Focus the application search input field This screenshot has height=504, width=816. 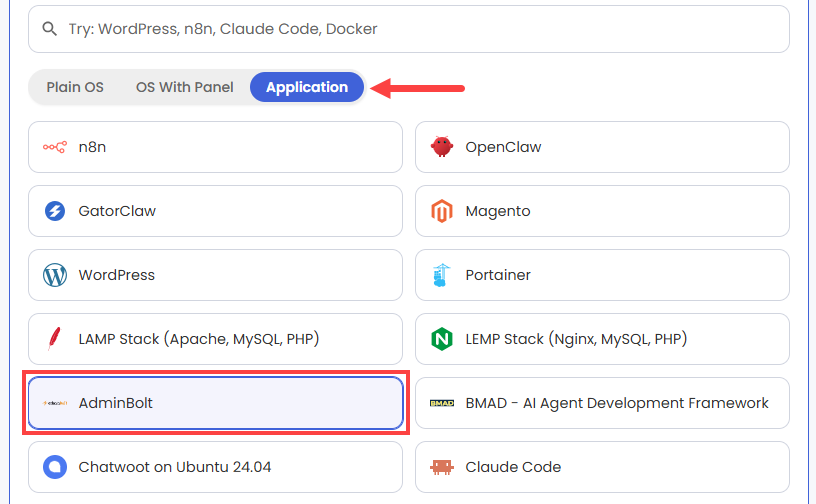pyautogui.click(x=409, y=29)
